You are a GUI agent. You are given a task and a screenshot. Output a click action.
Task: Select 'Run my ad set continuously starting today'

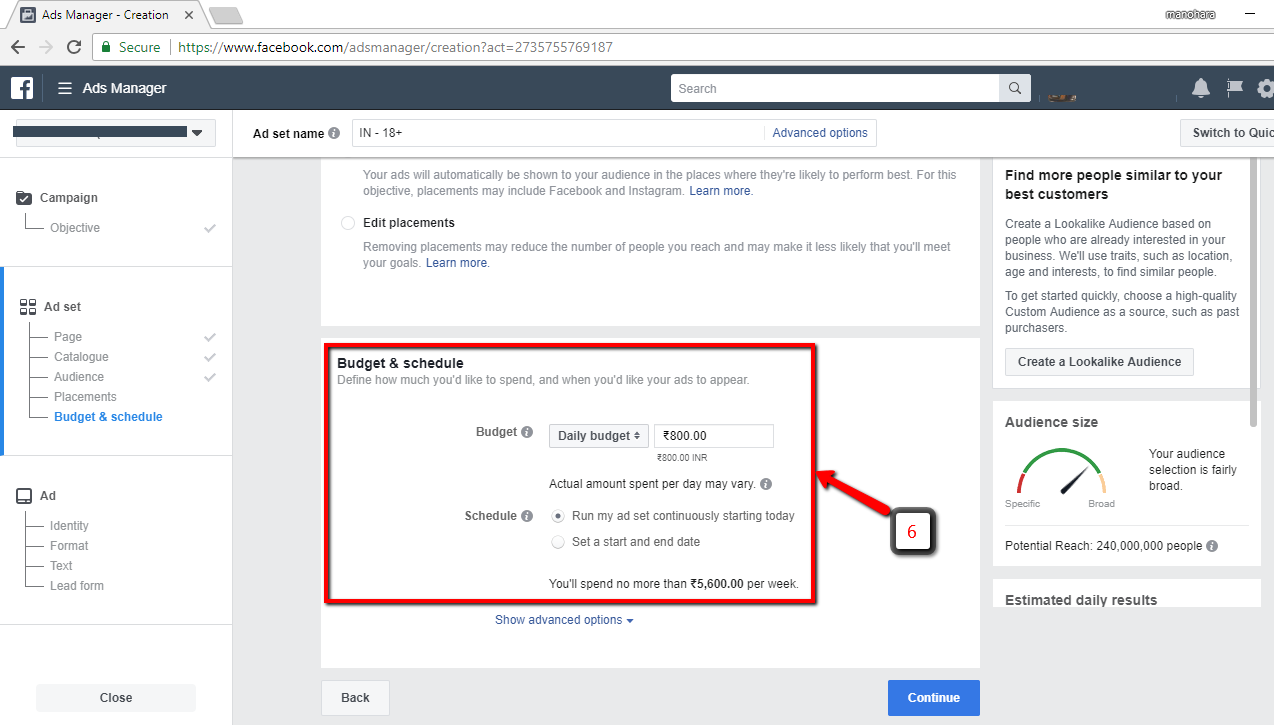(x=558, y=516)
